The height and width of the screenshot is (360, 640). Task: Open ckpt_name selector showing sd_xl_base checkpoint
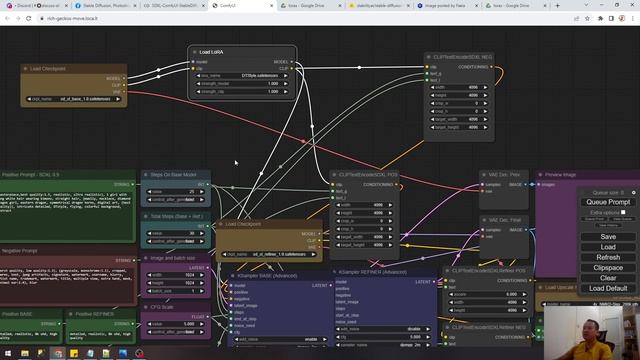pos(73,99)
